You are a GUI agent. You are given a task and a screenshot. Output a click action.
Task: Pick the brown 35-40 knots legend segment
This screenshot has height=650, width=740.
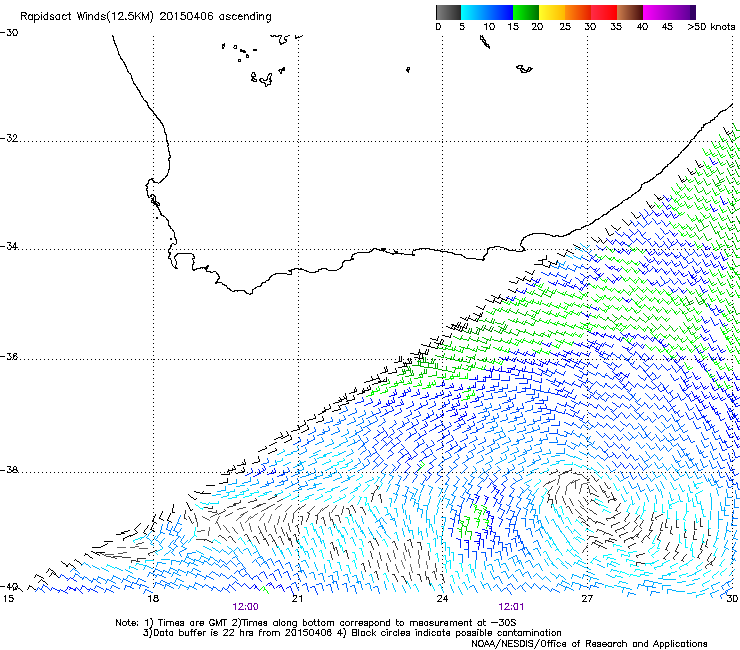coord(630,12)
